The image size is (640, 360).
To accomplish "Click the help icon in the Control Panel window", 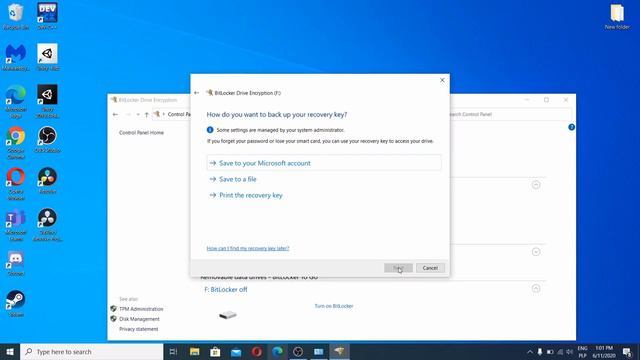I will (571, 127).
